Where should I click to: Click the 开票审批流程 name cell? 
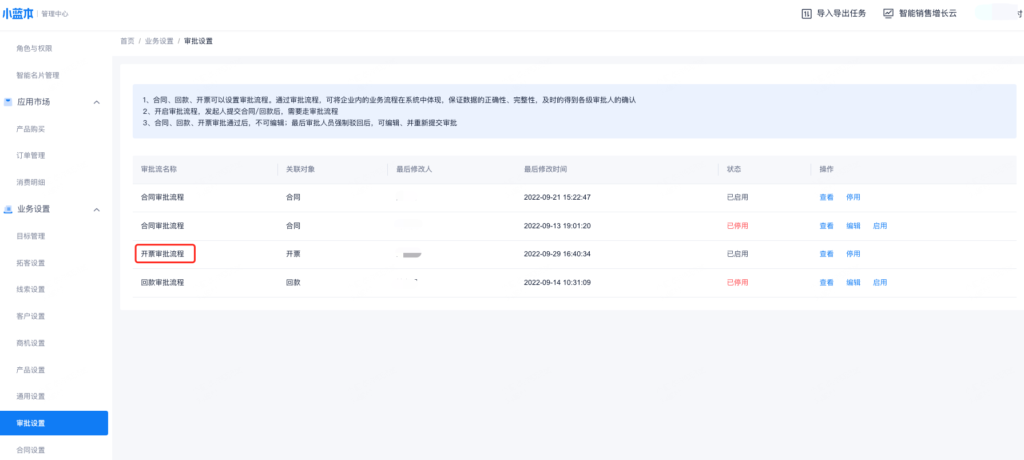click(x=163, y=254)
